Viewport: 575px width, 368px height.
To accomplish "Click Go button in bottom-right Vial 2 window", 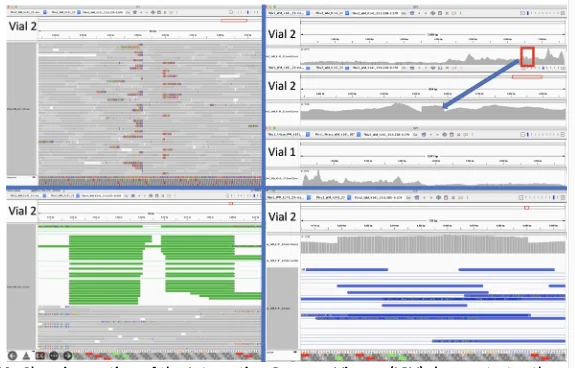I will [x=408, y=197].
